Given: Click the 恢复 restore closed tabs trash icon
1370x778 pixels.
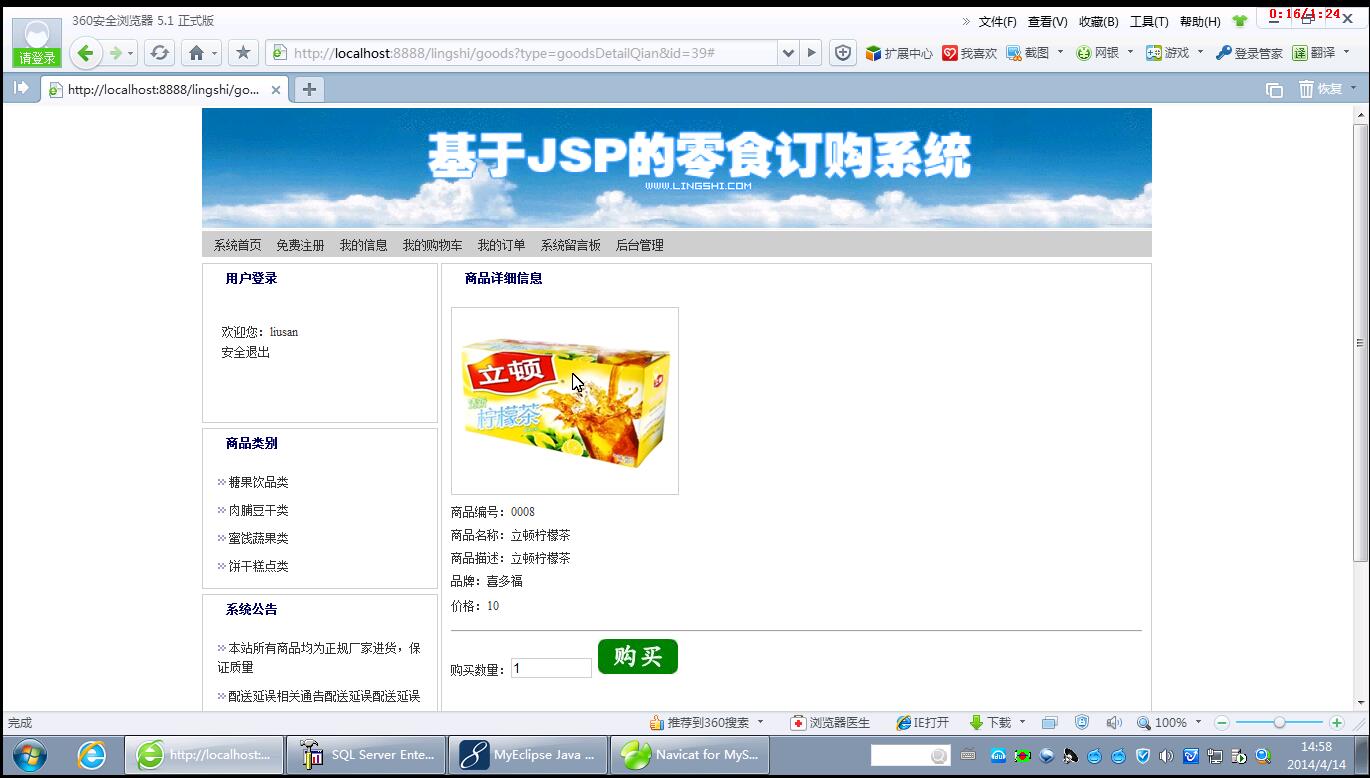Looking at the screenshot, I should [x=1320, y=89].
